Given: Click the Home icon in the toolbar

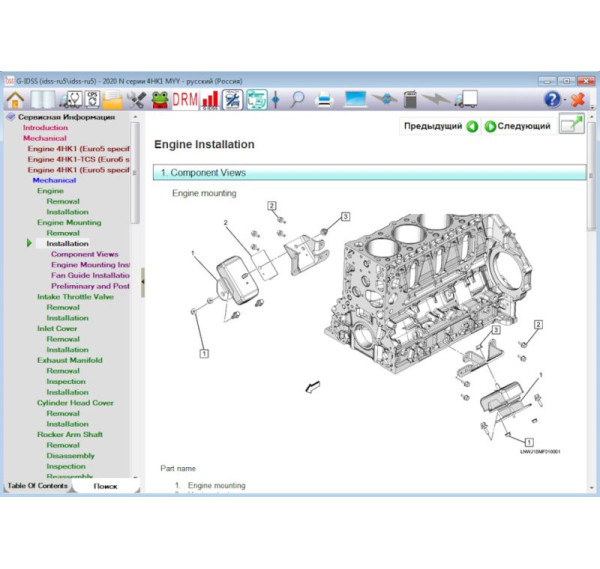Looking at the screenshot, I should pos(16,99).
